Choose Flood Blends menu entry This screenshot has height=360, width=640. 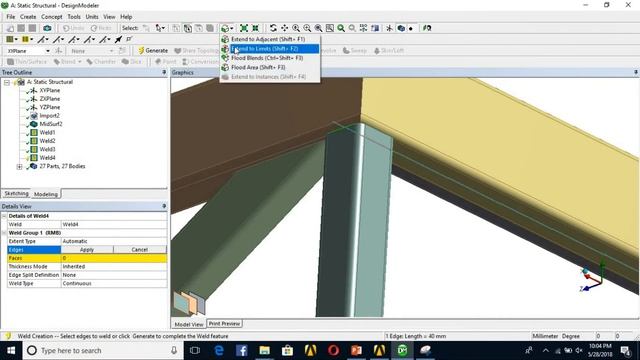(269, 58)
